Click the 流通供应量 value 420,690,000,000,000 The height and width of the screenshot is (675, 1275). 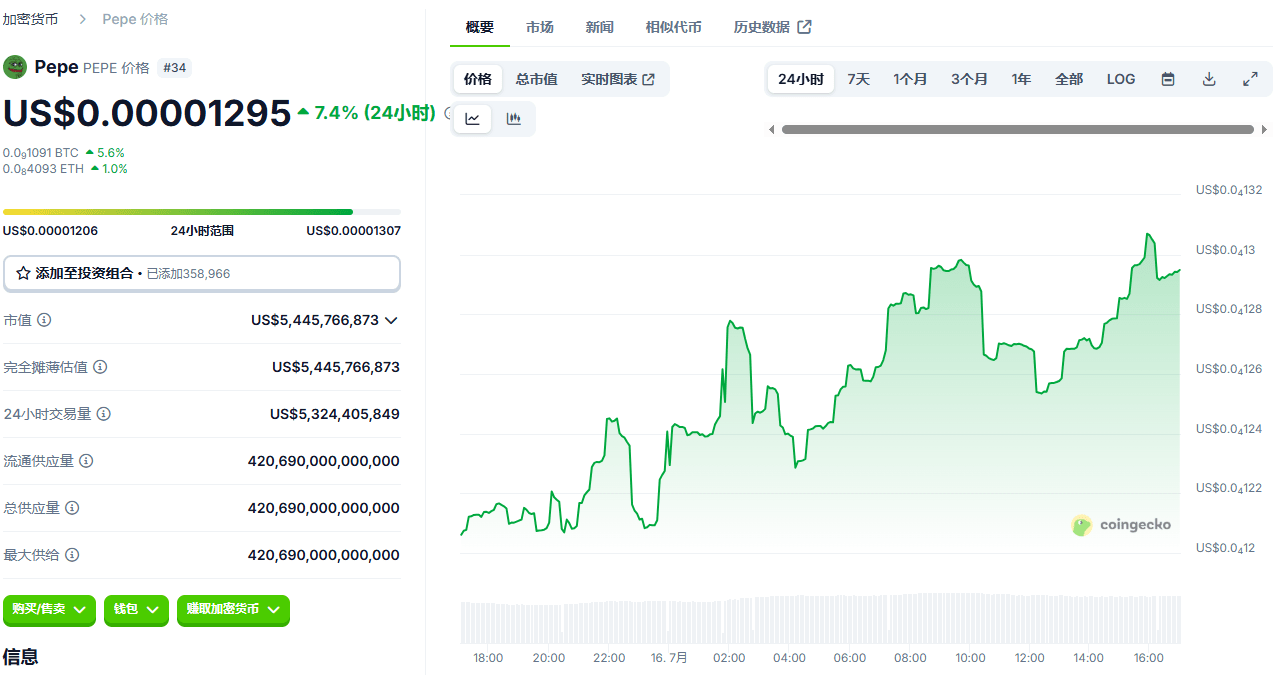(x=324, y=461)
